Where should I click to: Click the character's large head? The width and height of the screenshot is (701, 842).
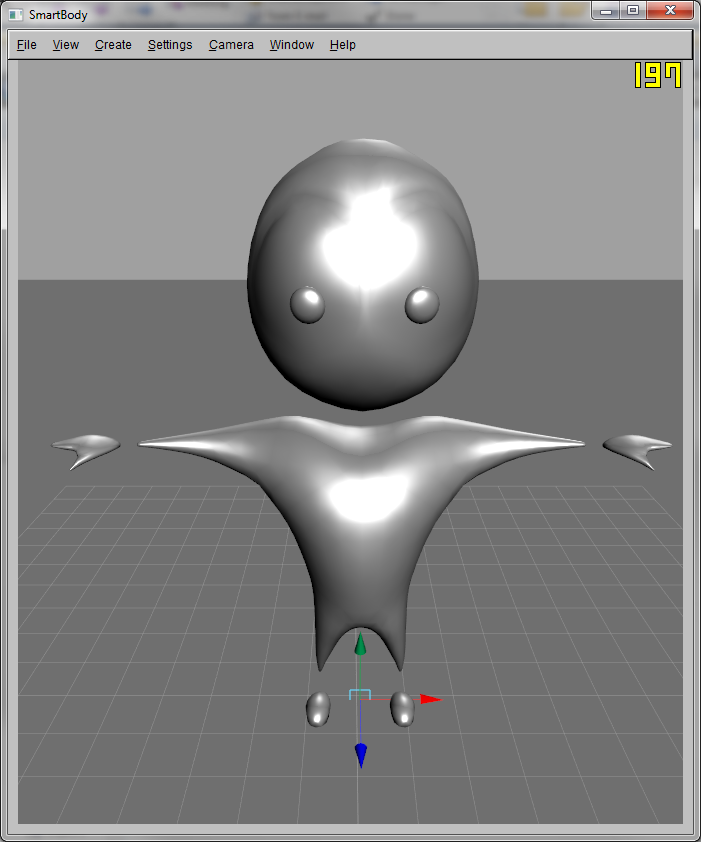tap(363, 274)
